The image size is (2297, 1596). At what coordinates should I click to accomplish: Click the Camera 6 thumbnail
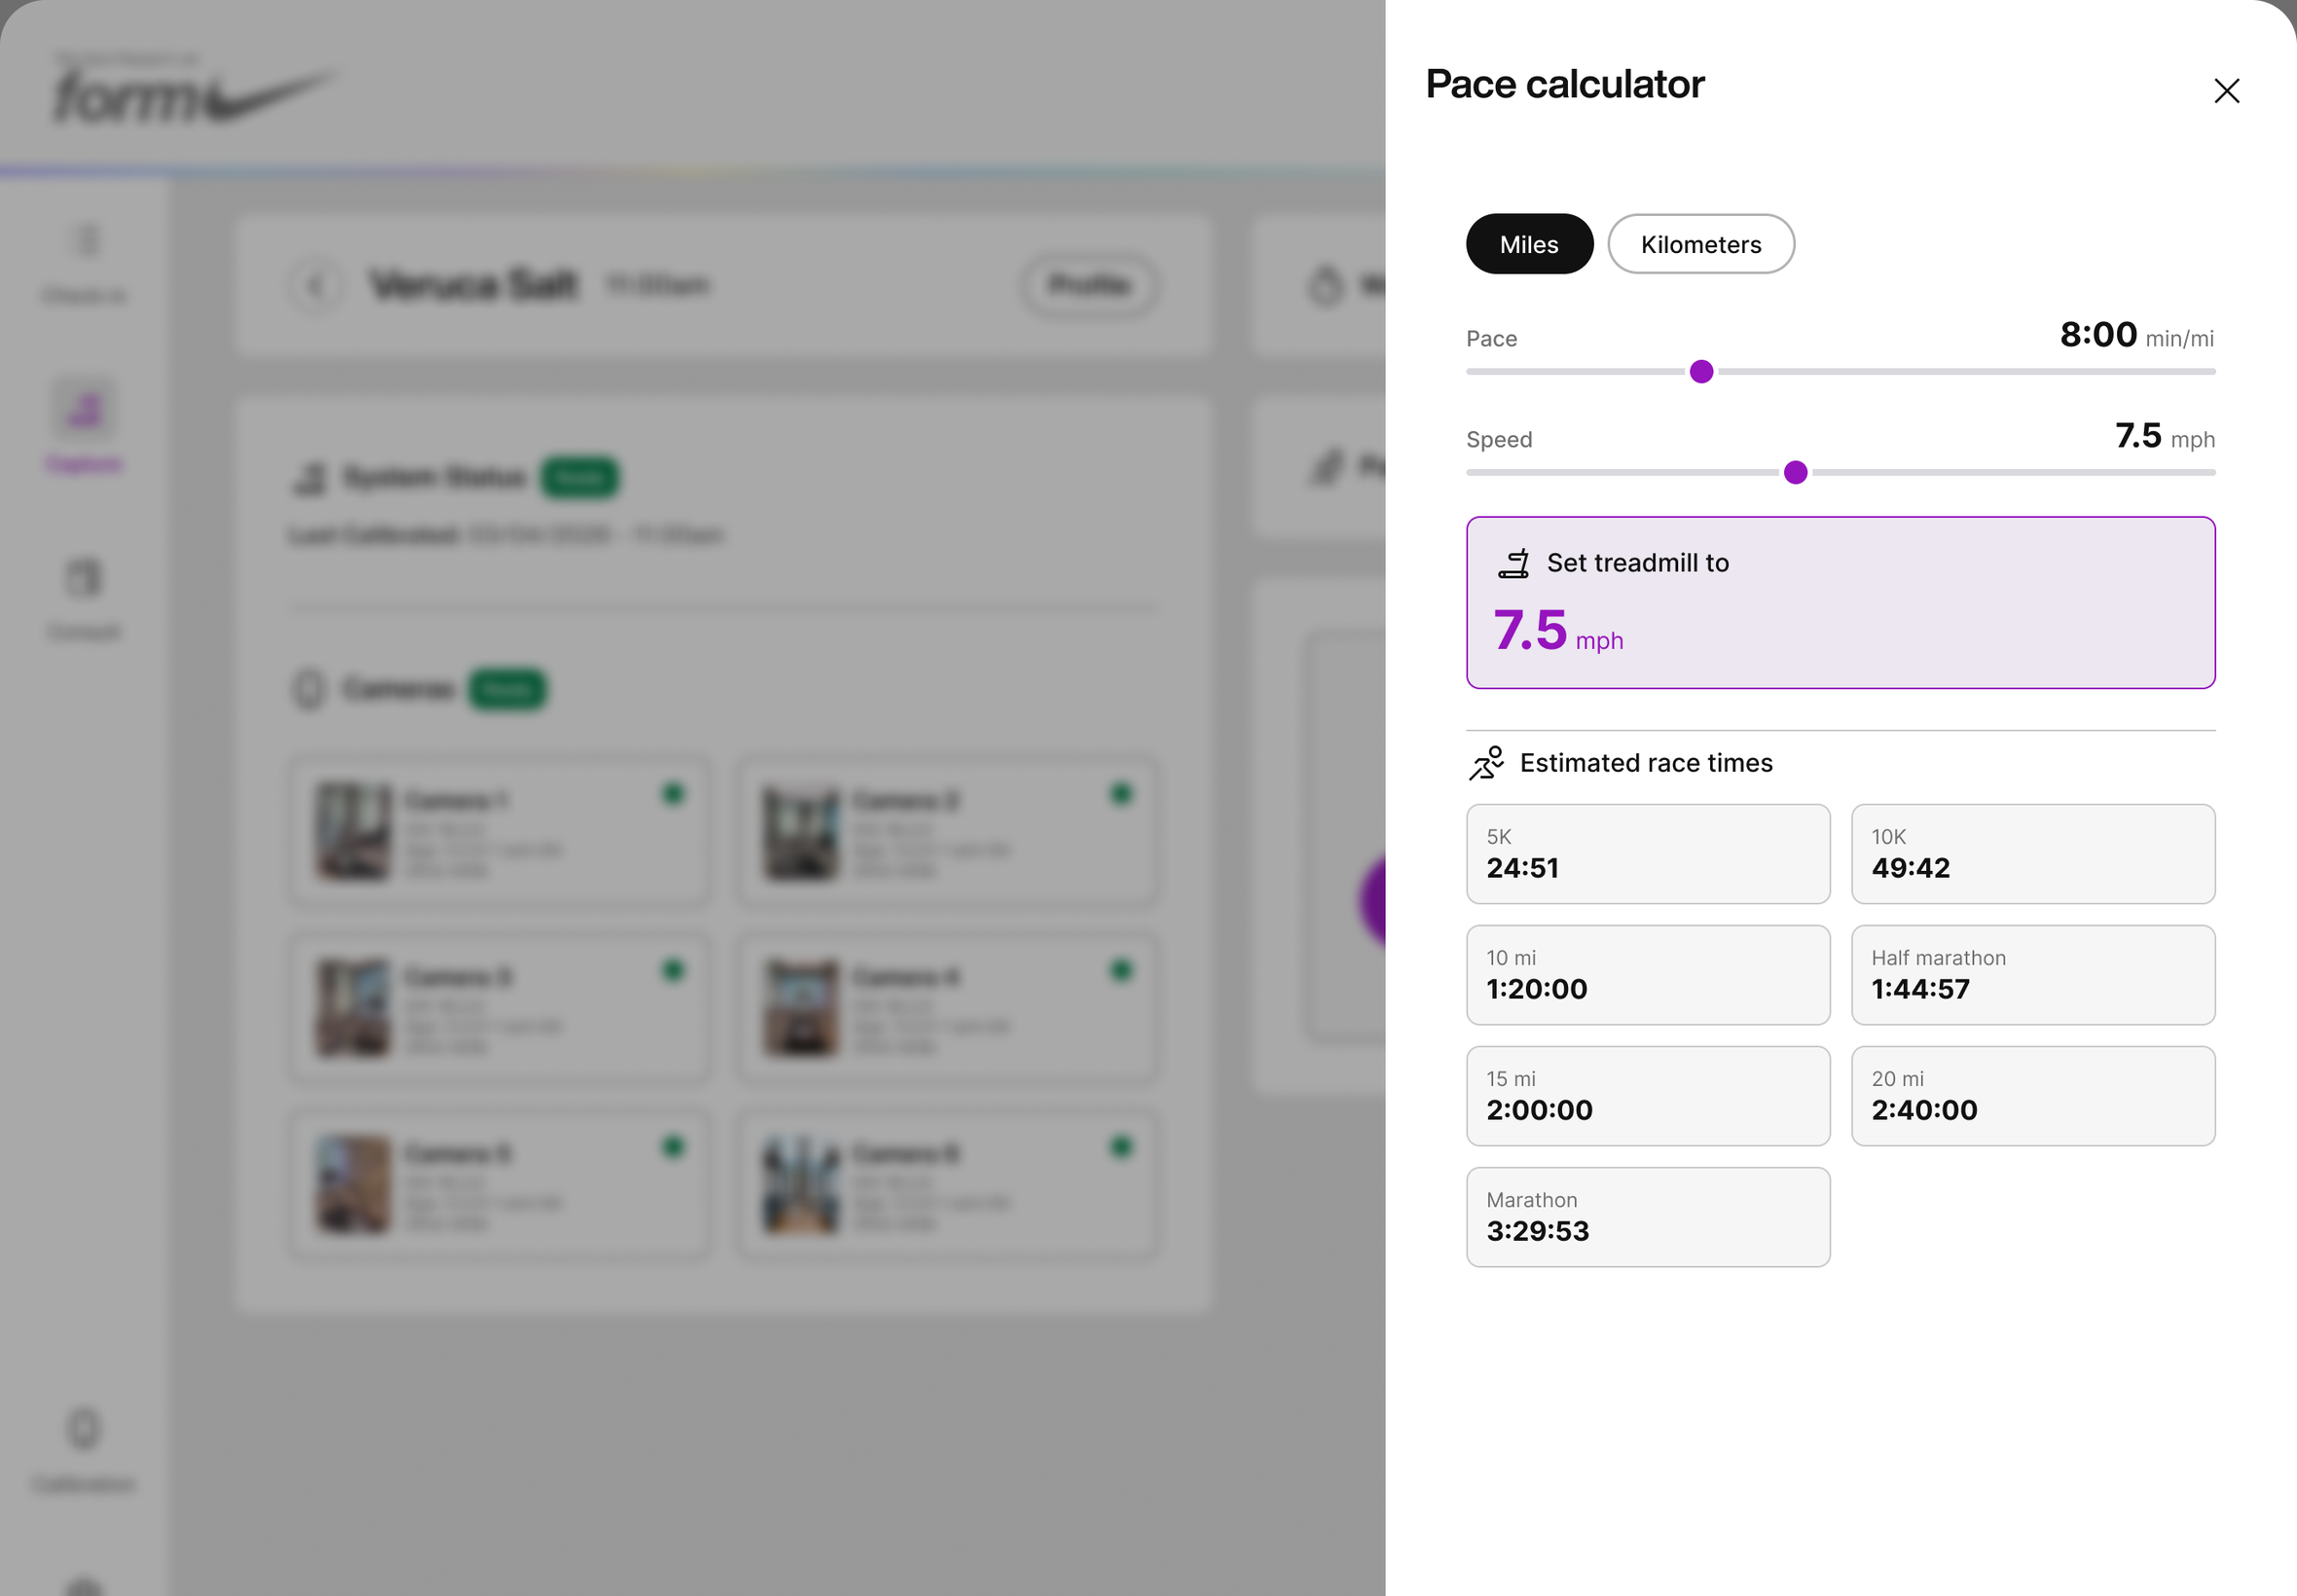coord(801,1184)
